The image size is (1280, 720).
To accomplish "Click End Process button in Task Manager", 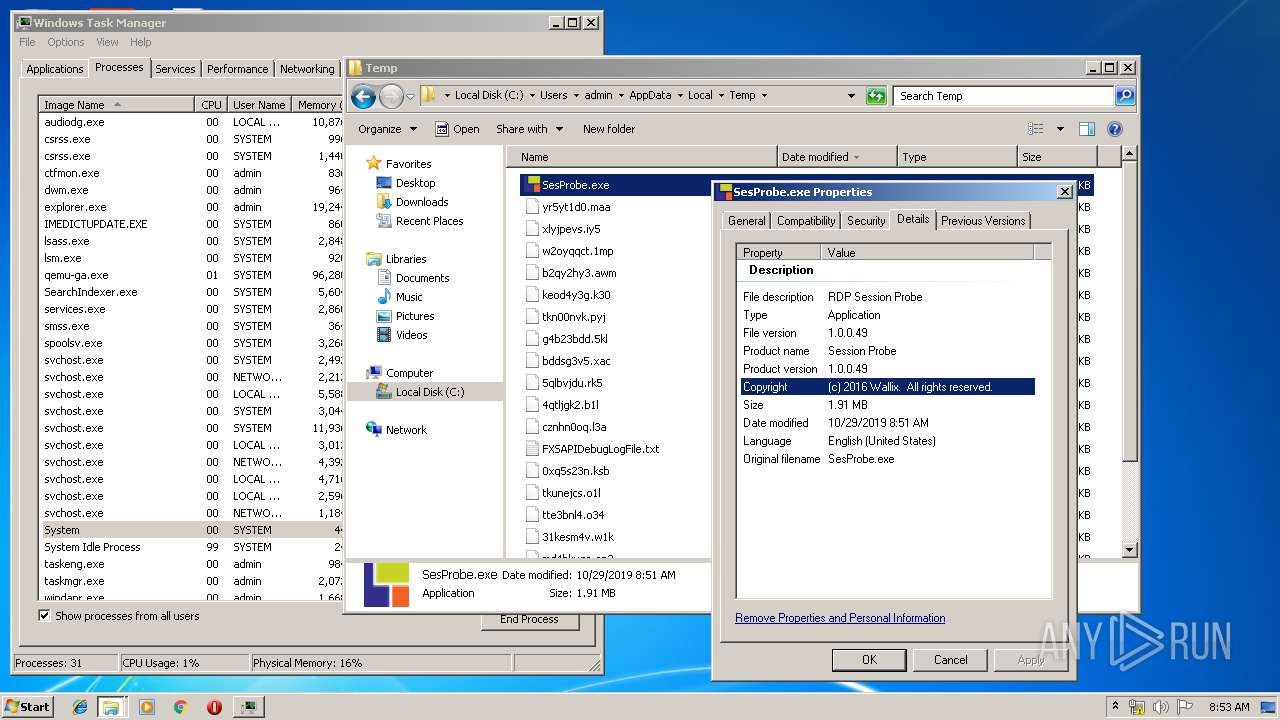I will 529,619.
